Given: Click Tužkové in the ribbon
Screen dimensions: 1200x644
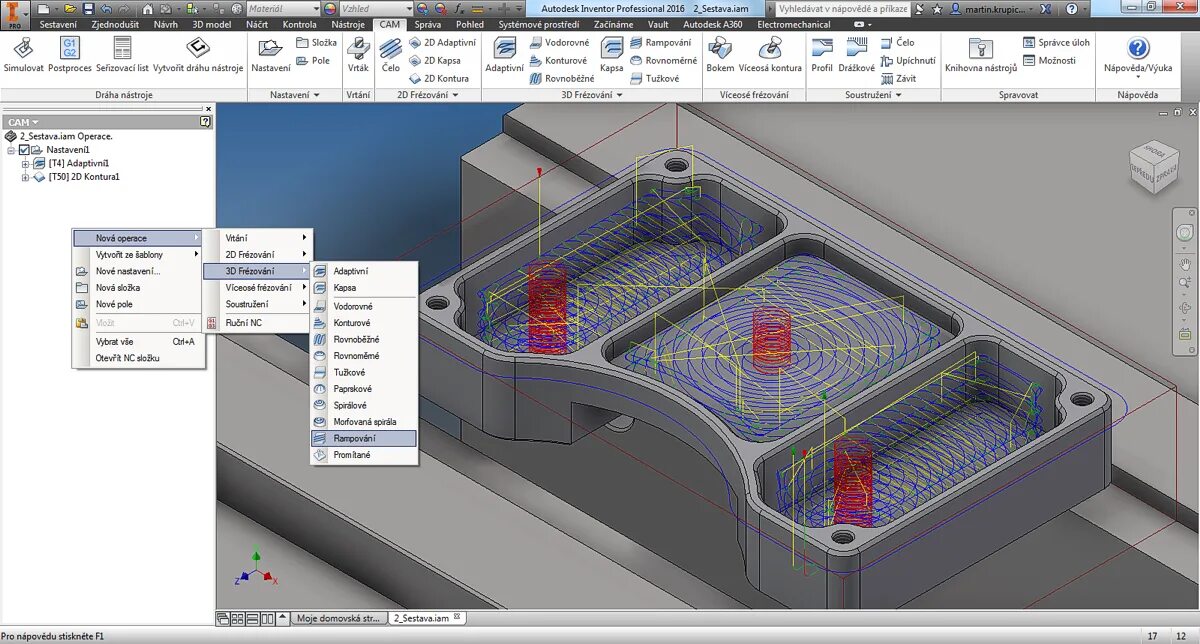Looking at the screenshot, I should tap(654, 78).
